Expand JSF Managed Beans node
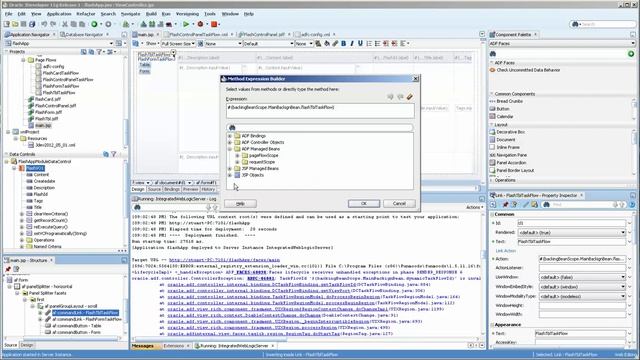This screenshot has height=360, width=640. pyautogui.click(x=230, y=169)
